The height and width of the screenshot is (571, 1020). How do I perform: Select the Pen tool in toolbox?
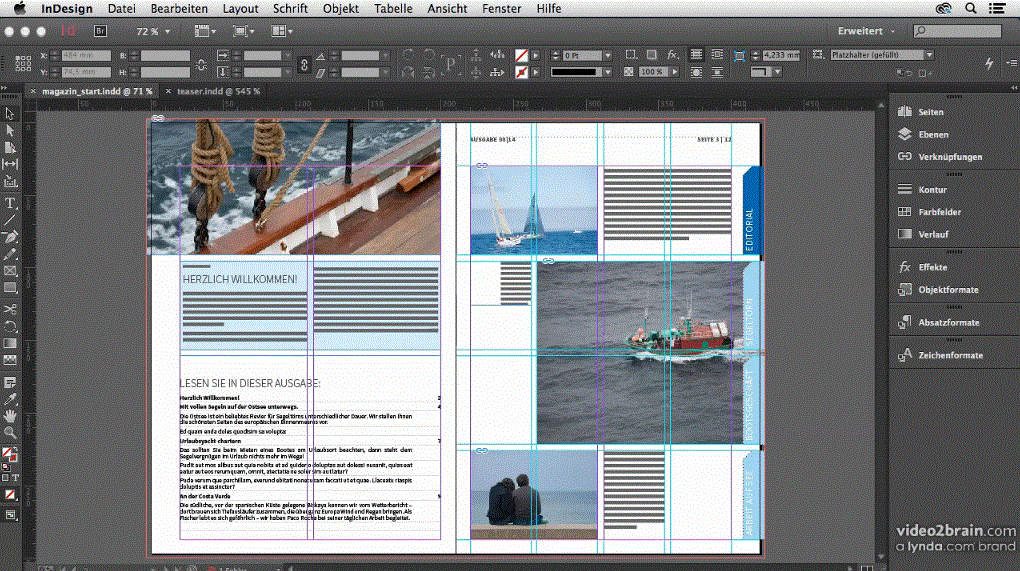[10, 237]
